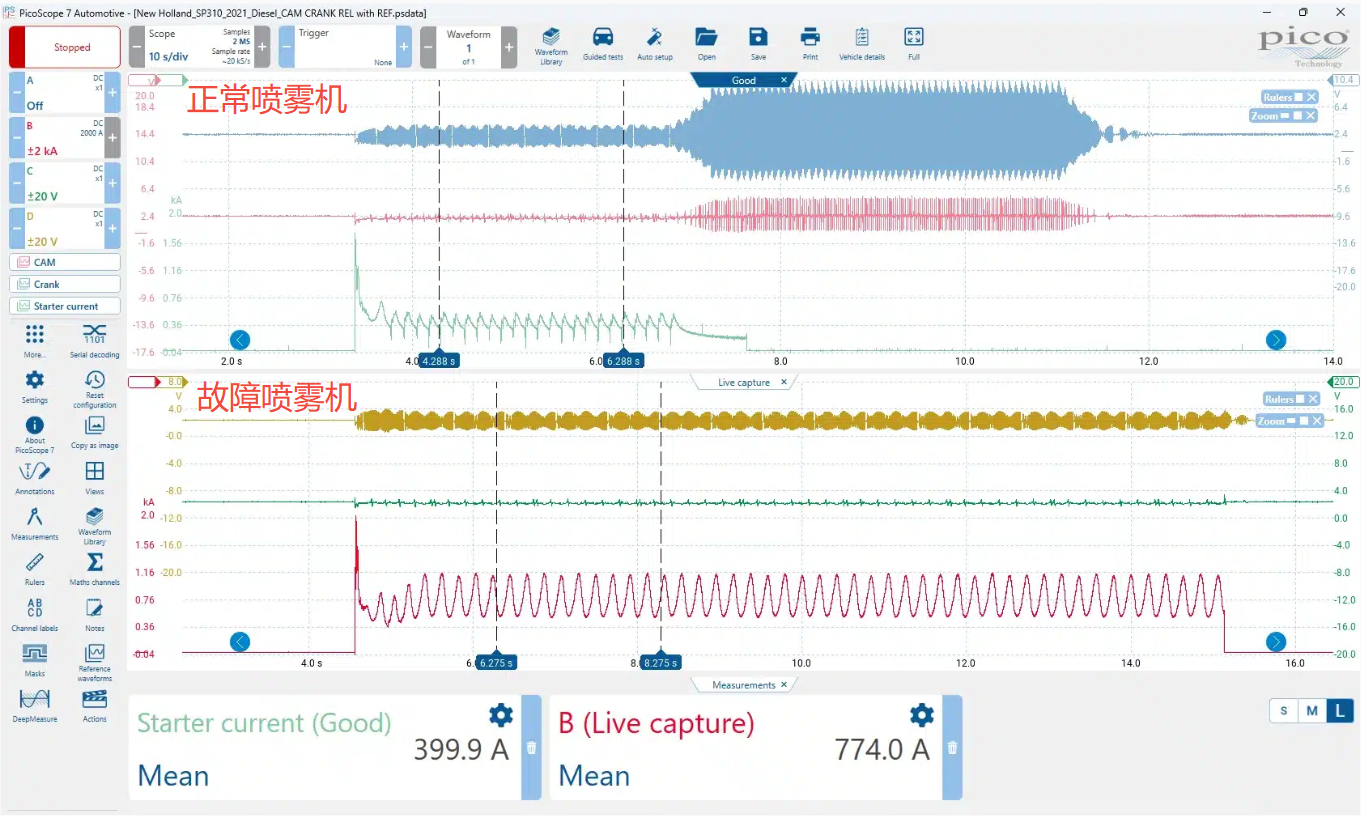Screen dimensions: 1361x816
Task: Go to next Waveform buffer
Action: pyautogui.click(x=509, y=47)
